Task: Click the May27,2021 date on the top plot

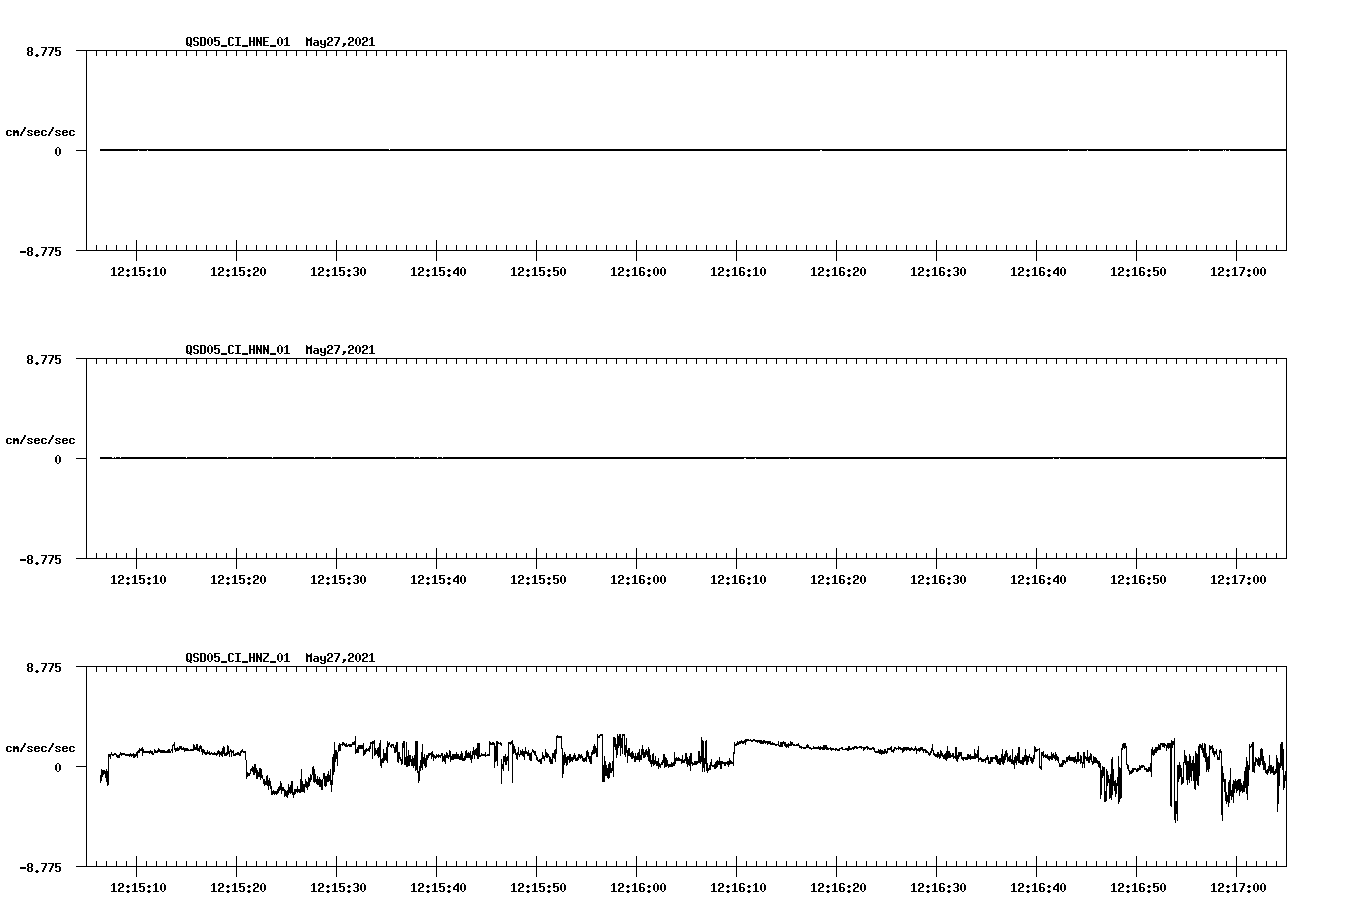Action: (339, 42)
